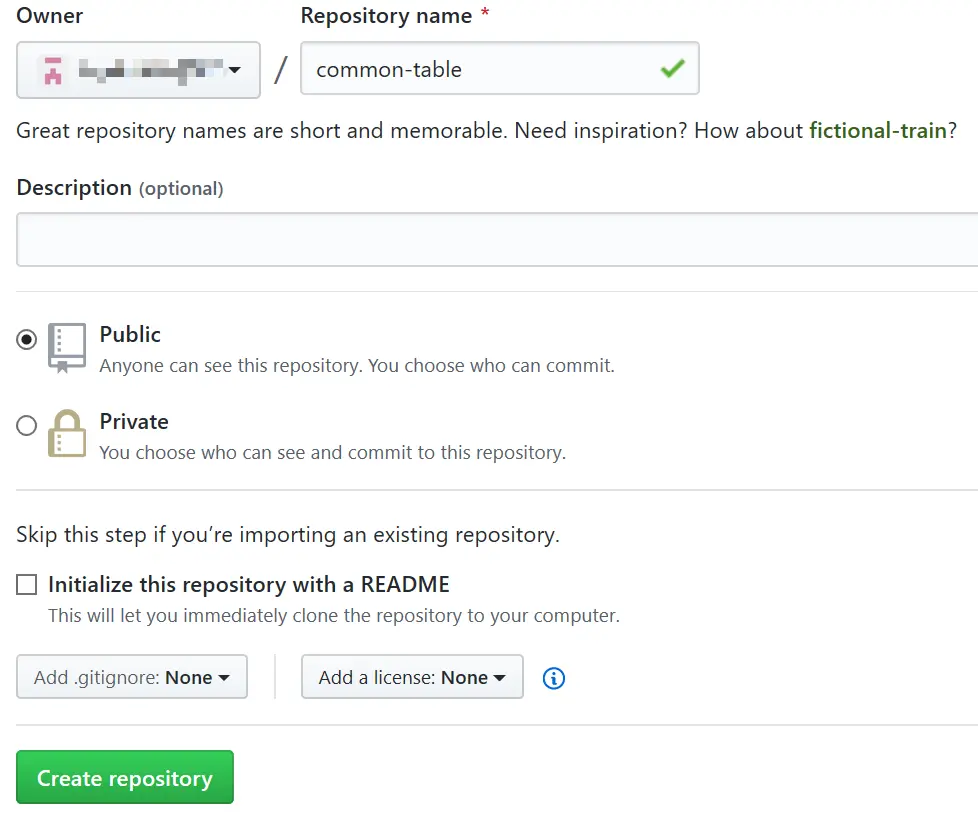The width and height of the screenshot is (978, 816).
Task: Click the owner avatar icon
Action: click(x=53, y=70)
